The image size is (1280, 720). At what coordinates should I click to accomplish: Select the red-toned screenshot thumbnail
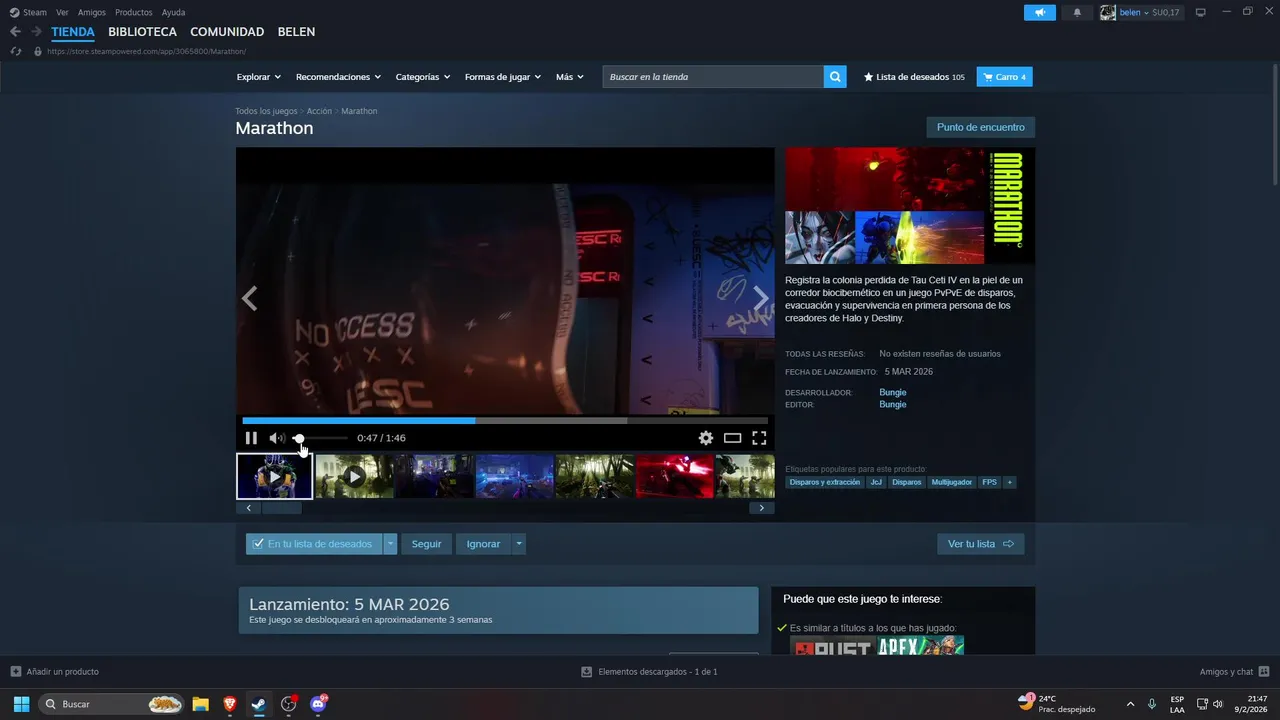(x=675, y=477)
